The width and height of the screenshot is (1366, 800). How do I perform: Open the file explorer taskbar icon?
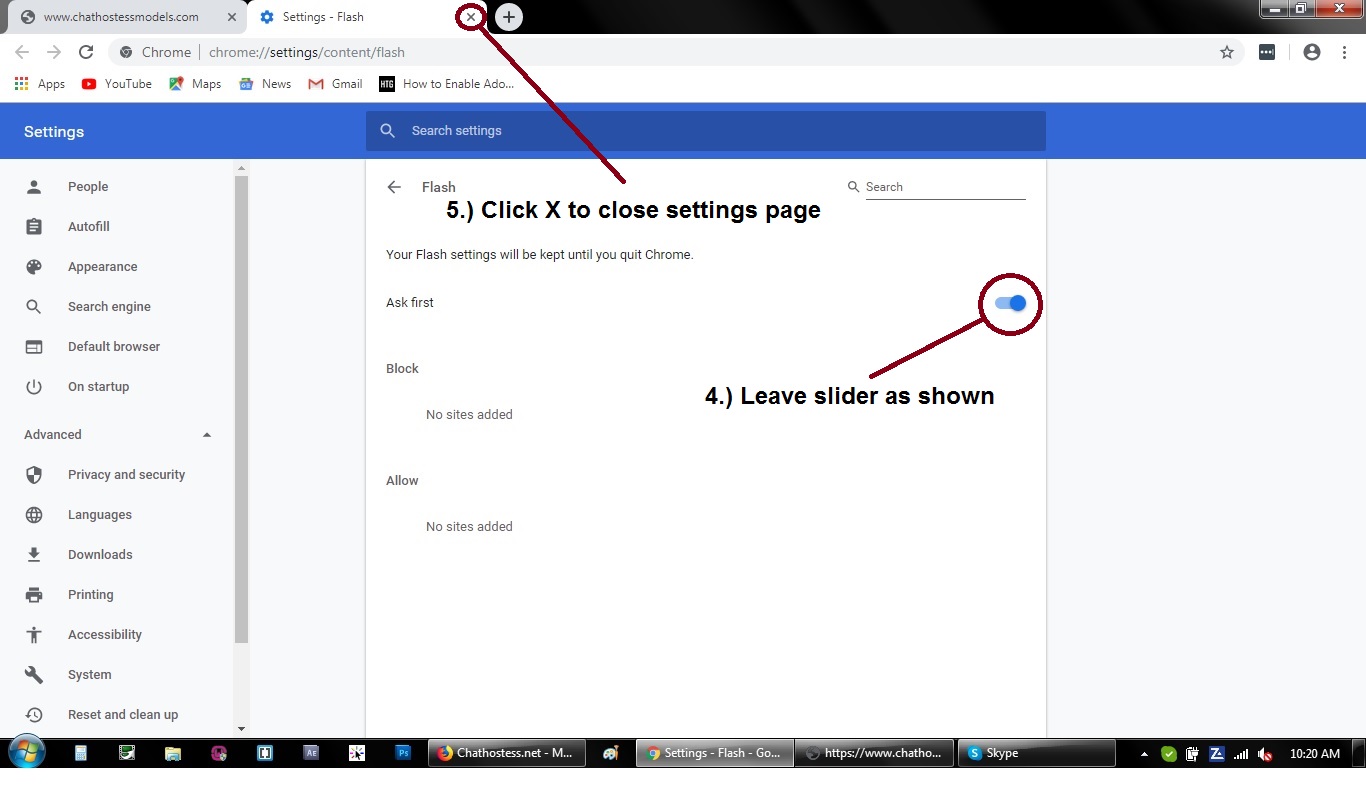(x=173, y=754)
